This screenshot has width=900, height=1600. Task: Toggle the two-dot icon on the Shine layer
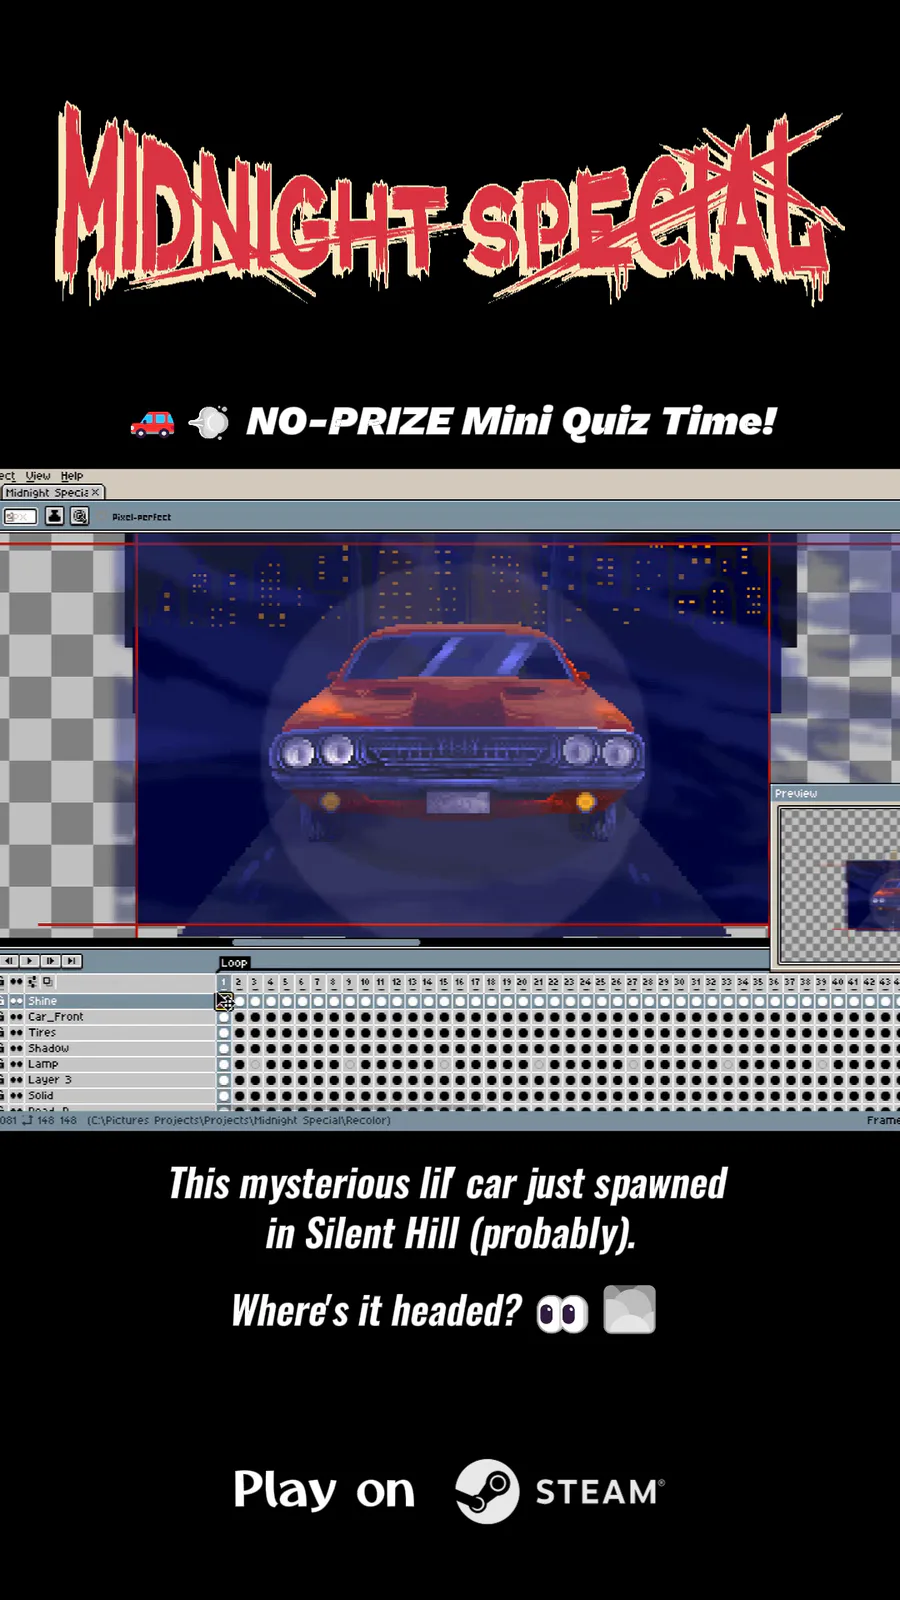click(x=16, y=1001)
